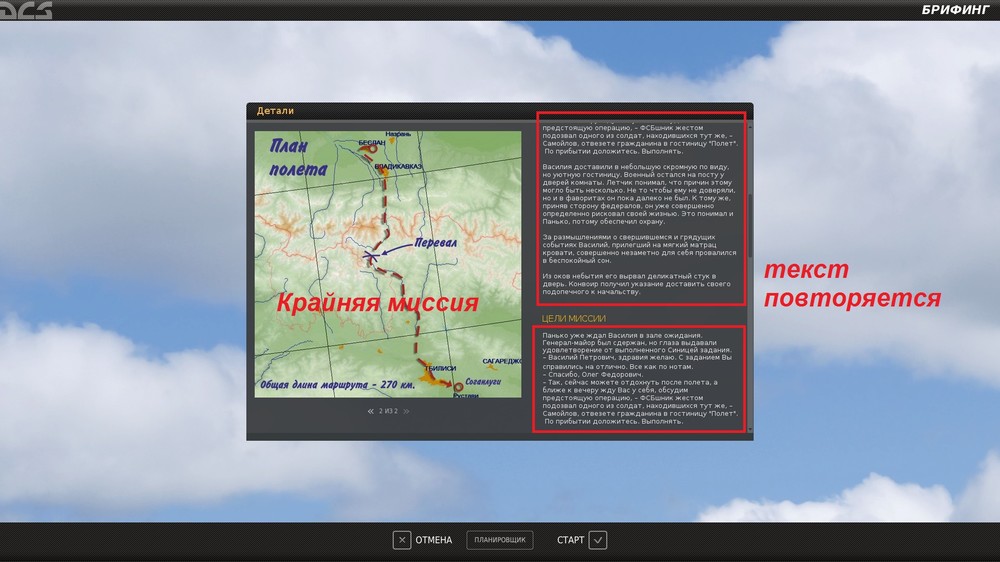The width and height of the screenshot is (1000, 562).
Task: Click the checkmark icon beside СТАРТ
Action: tap(598, 540)
